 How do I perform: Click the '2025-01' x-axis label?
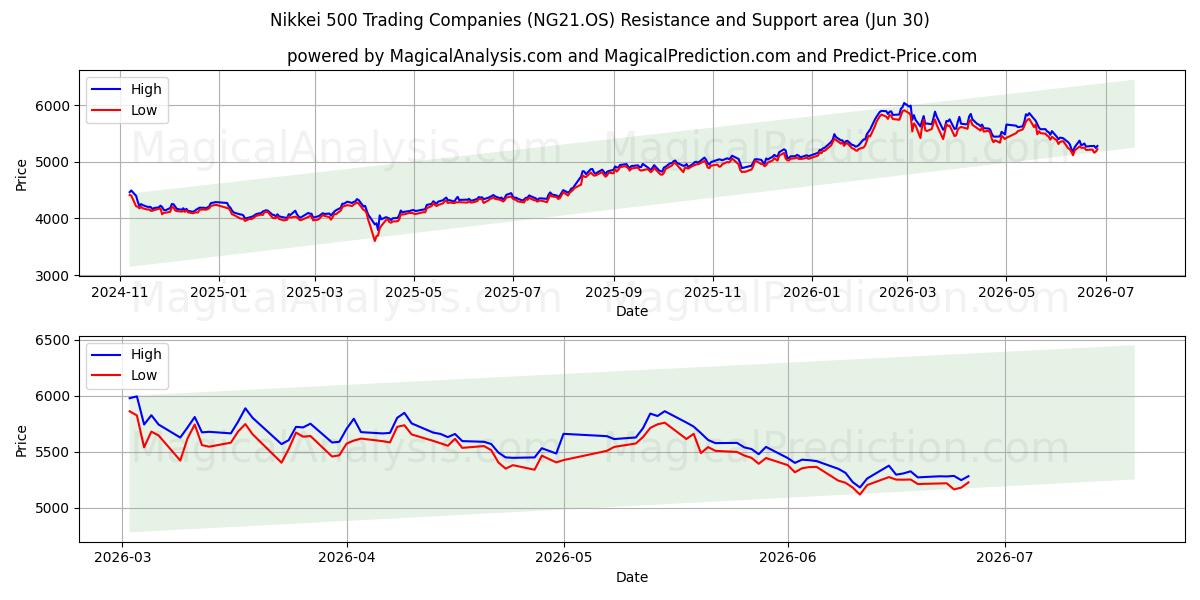coord(218,294)
